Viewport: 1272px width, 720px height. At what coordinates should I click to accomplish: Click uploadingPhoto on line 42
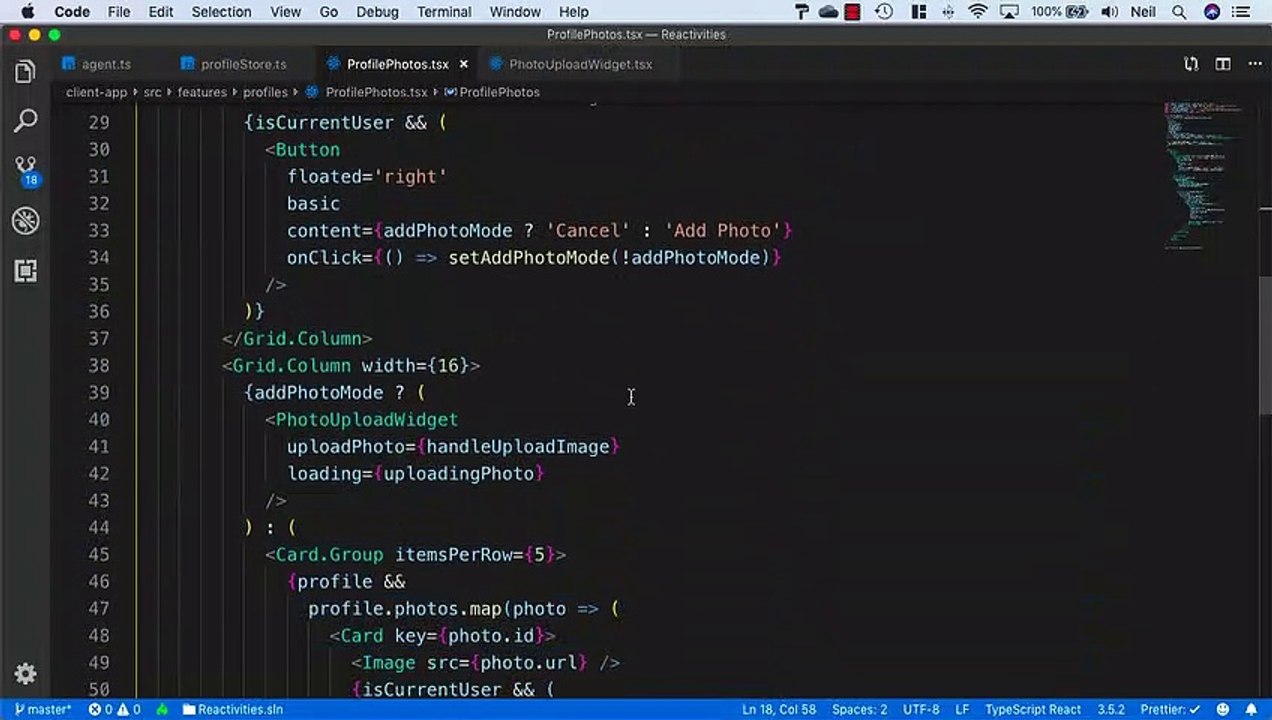(x=459, y=473)
